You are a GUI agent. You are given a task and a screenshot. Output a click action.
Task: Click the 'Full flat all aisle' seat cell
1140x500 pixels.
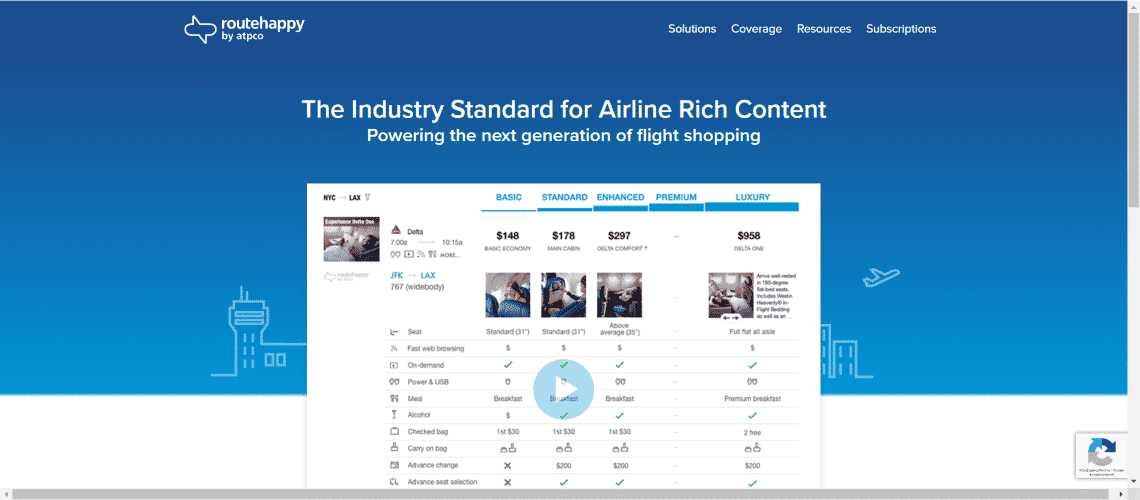pos(752,332)
